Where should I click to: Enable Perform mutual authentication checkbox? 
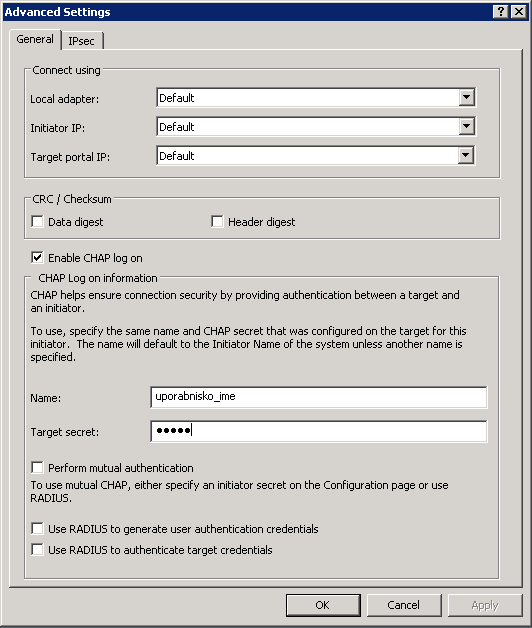[37, 467]
